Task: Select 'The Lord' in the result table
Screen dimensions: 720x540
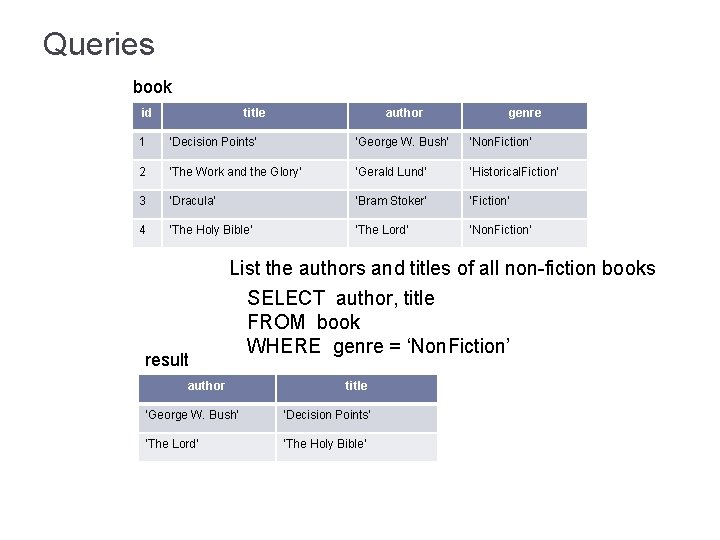Action: pyautogui.click(x=172, y=444)
